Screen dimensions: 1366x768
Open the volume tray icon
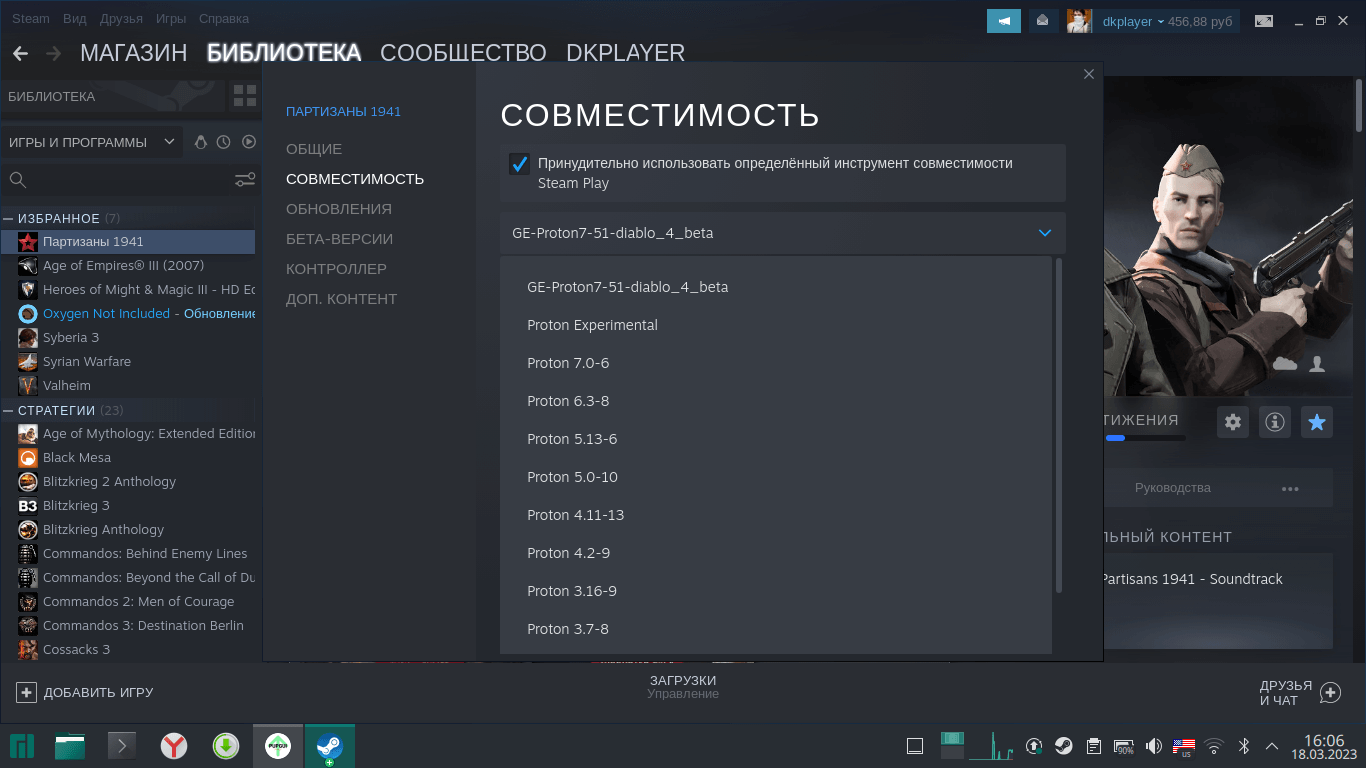(1153, 746)
